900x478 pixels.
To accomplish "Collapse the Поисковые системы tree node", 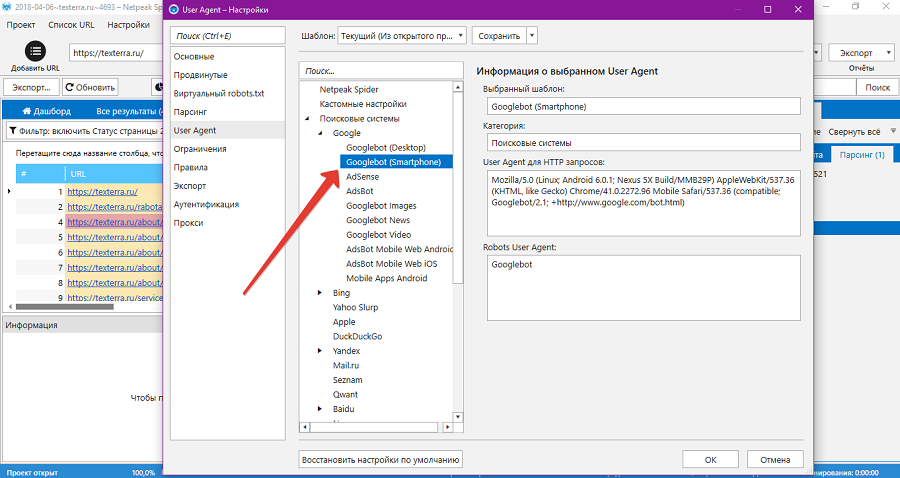I will click(x=307, y=119).
